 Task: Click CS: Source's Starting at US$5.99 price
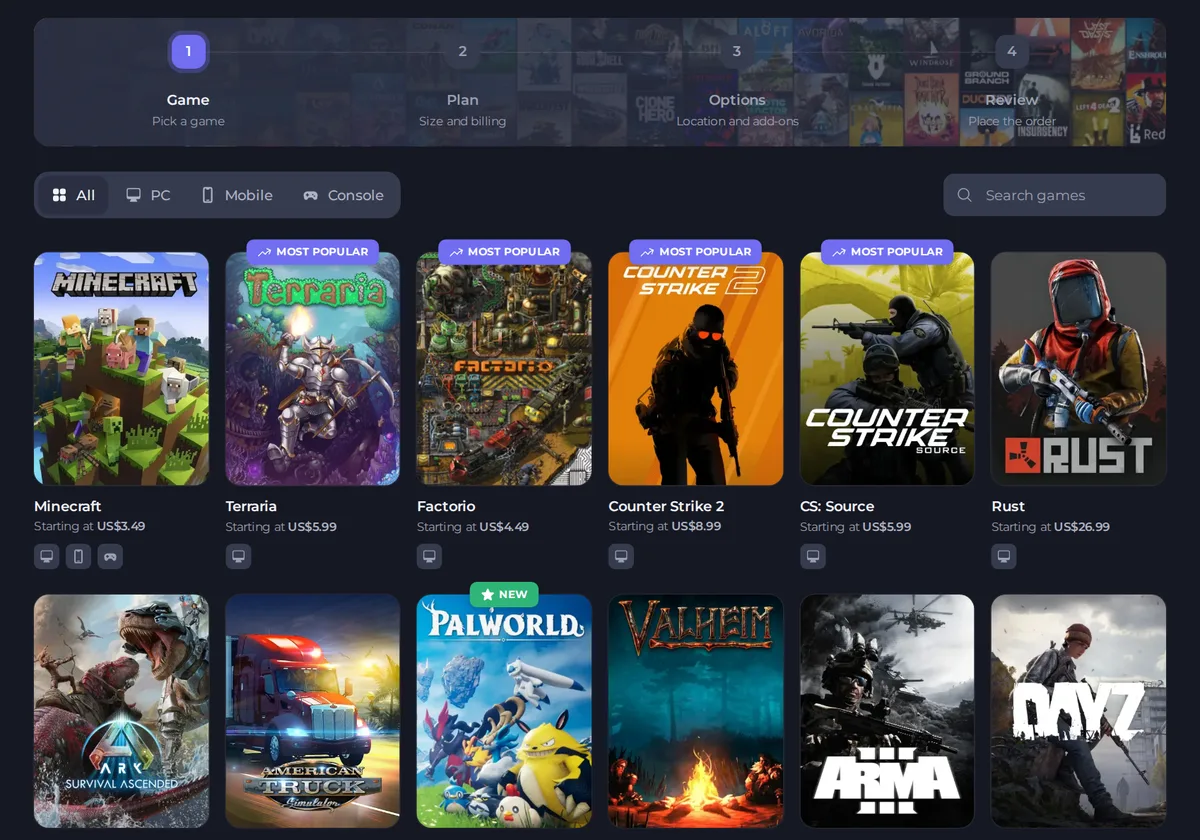[x=856, y=527]
